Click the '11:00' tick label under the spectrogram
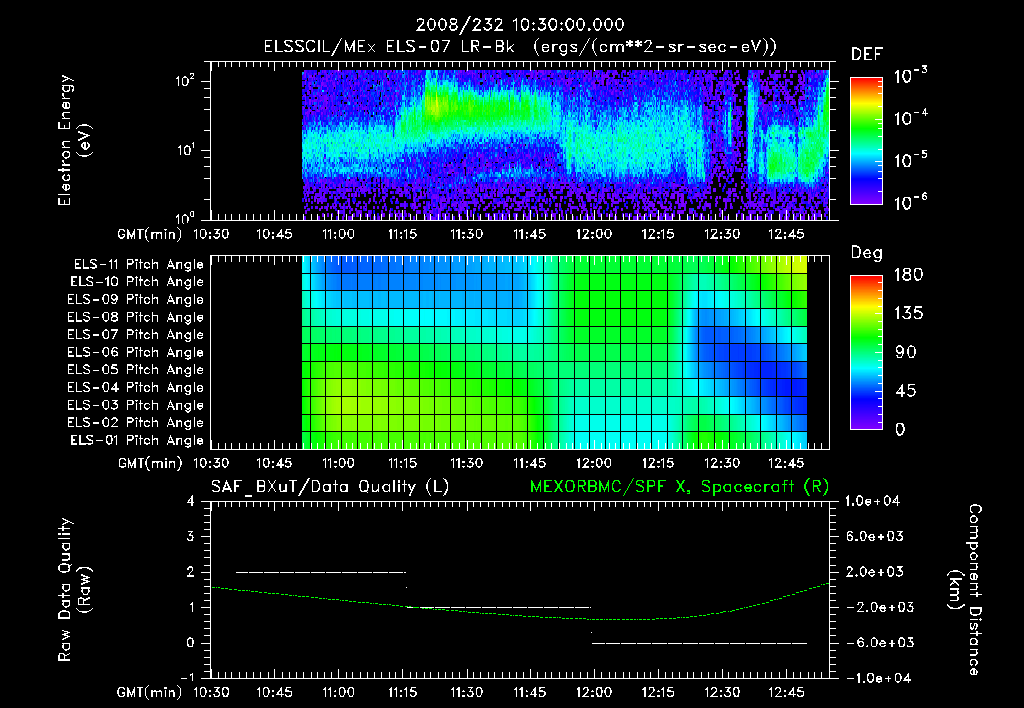The height and width of the screenshot is (708, 1024). point(338,234)
